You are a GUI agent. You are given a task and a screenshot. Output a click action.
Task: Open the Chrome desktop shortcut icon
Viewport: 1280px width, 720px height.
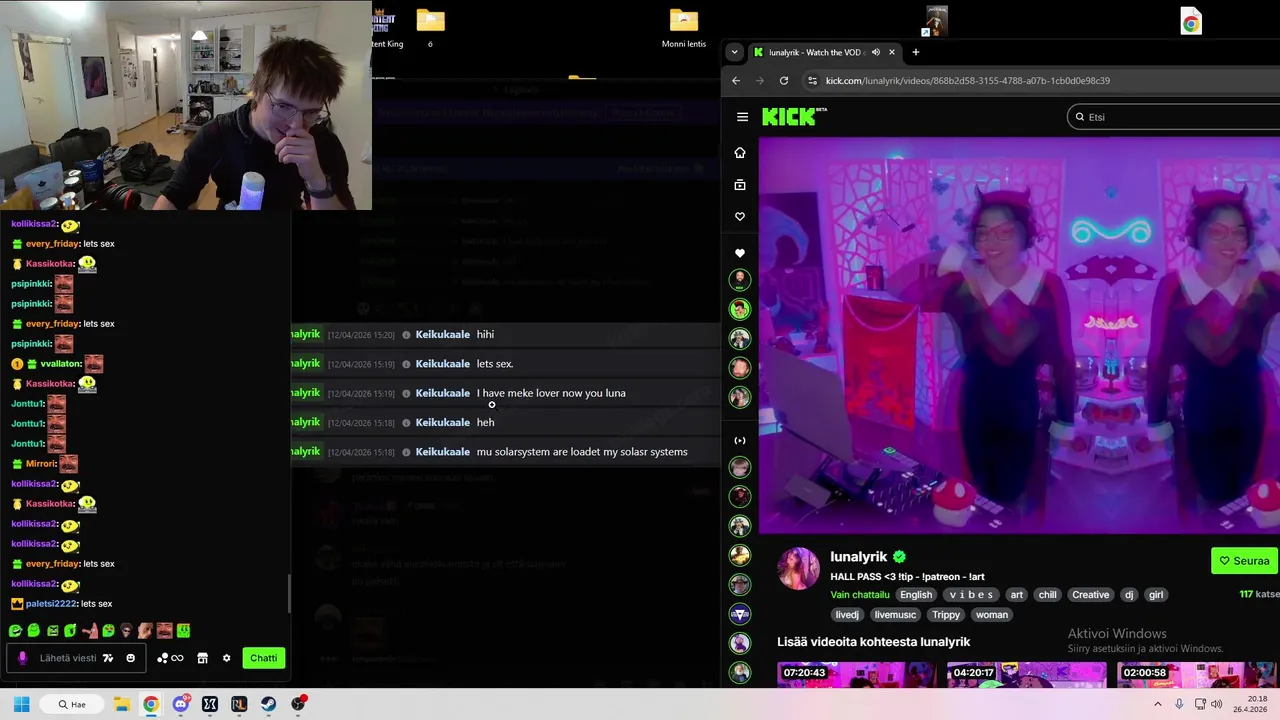tap(1191, 22)
